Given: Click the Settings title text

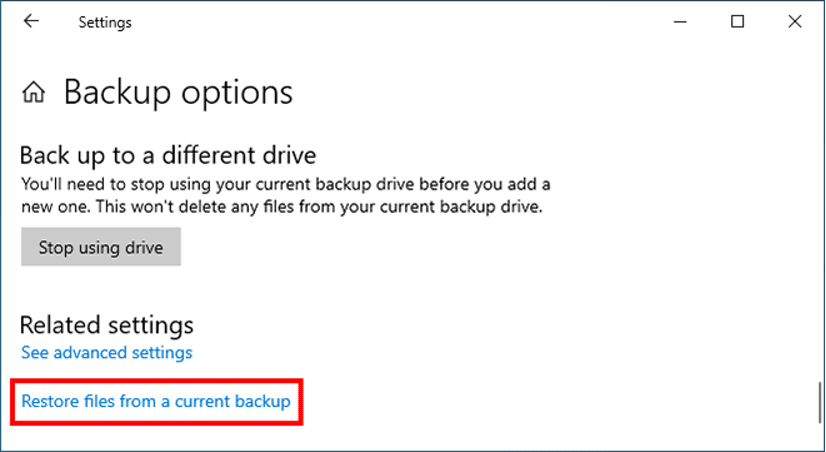Looking at the screenshot, I should pos(105,23).
